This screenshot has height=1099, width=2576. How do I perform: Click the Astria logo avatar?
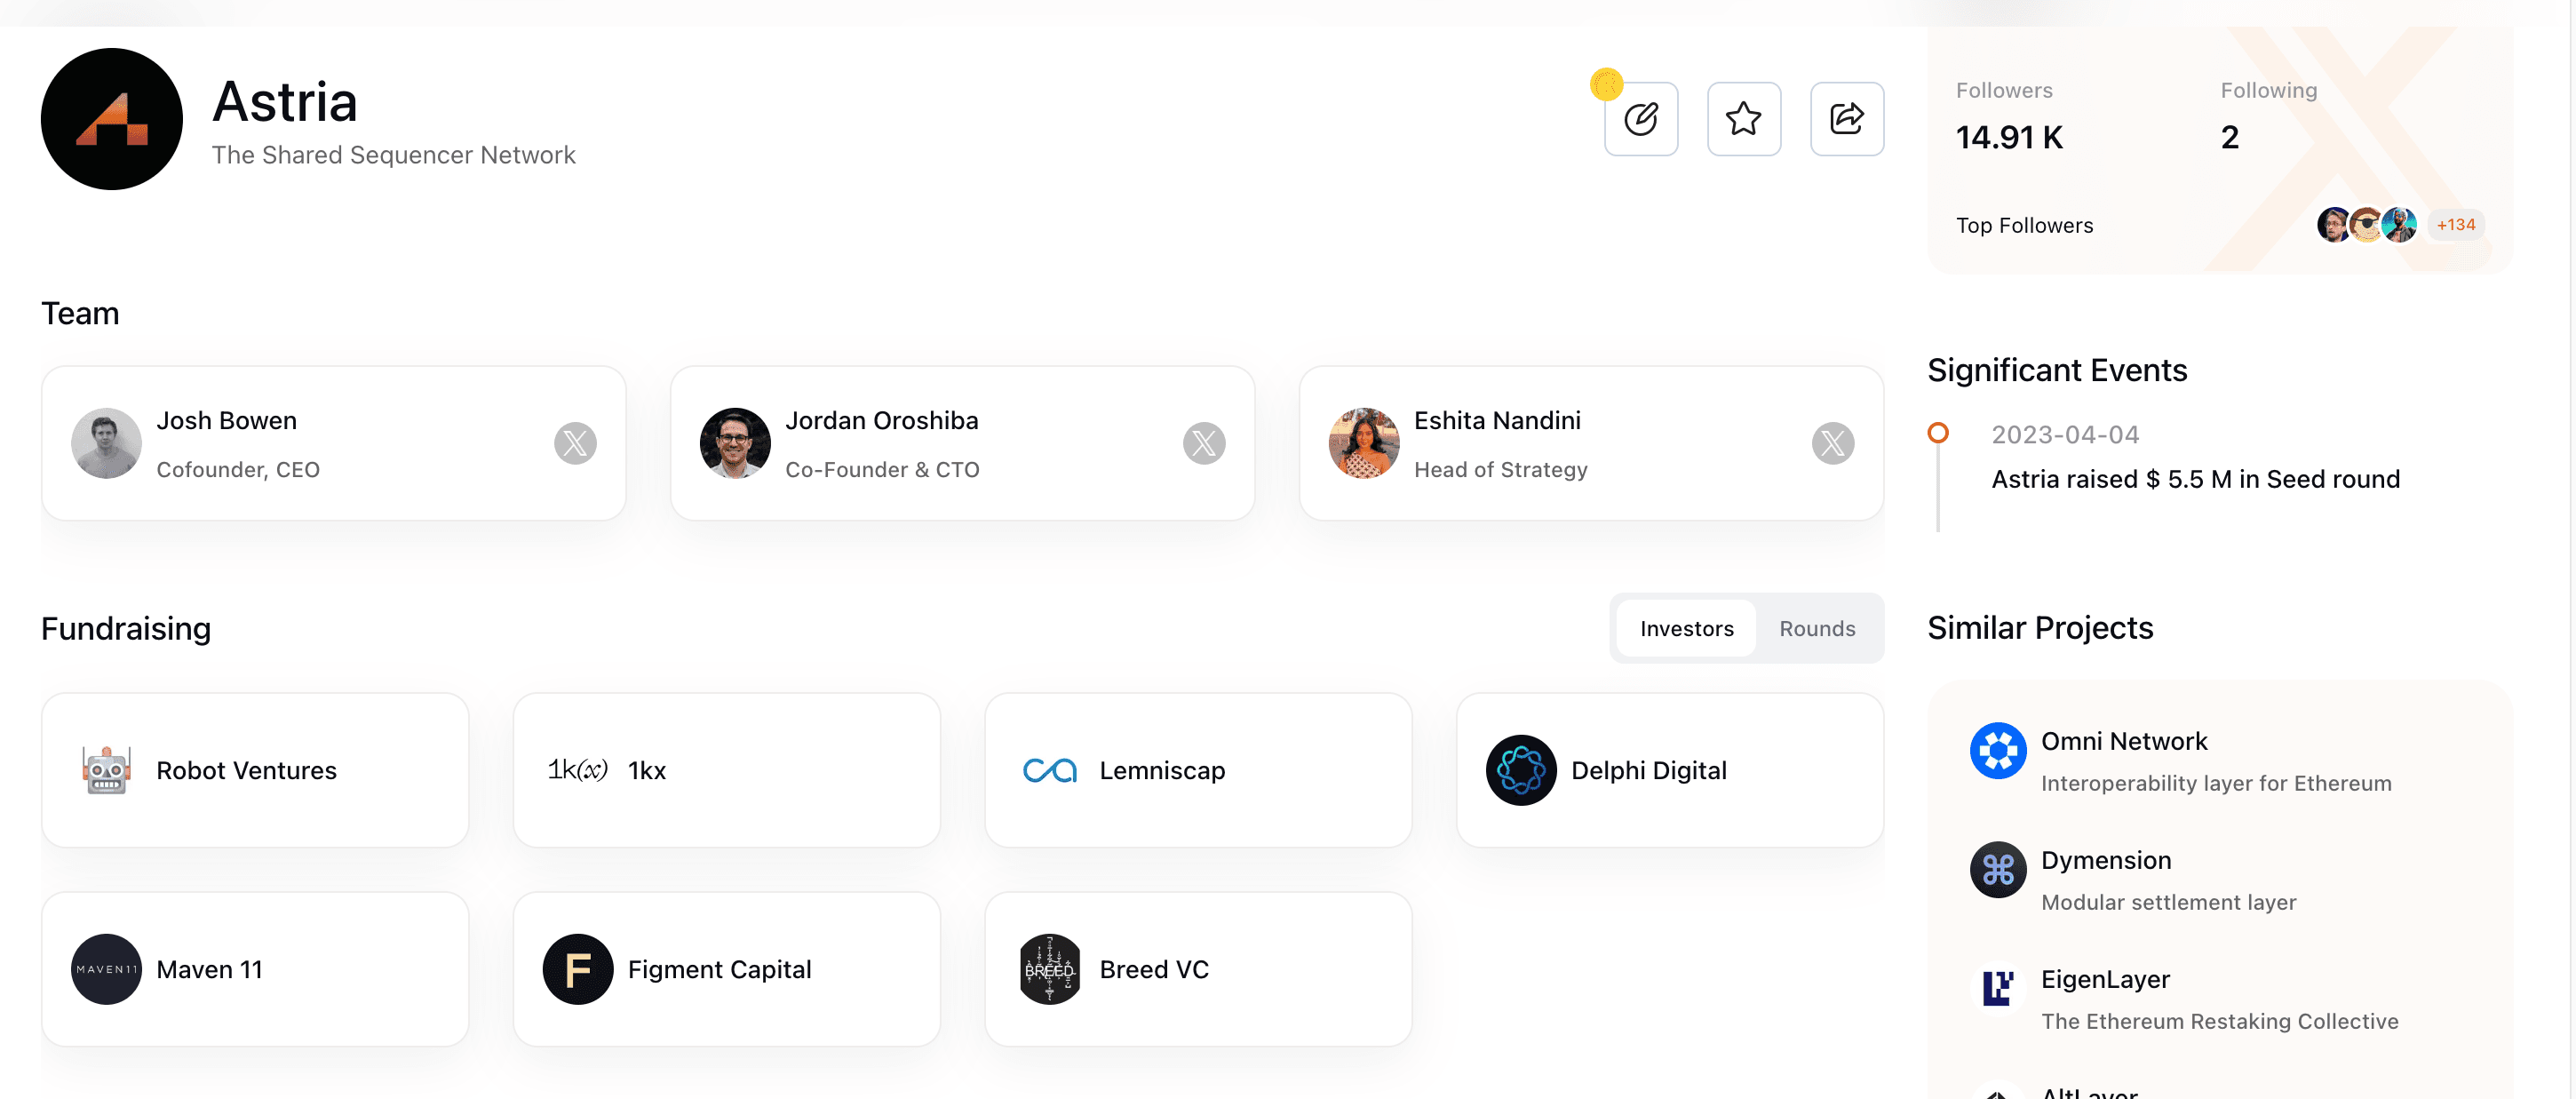[x=112, y=119]
